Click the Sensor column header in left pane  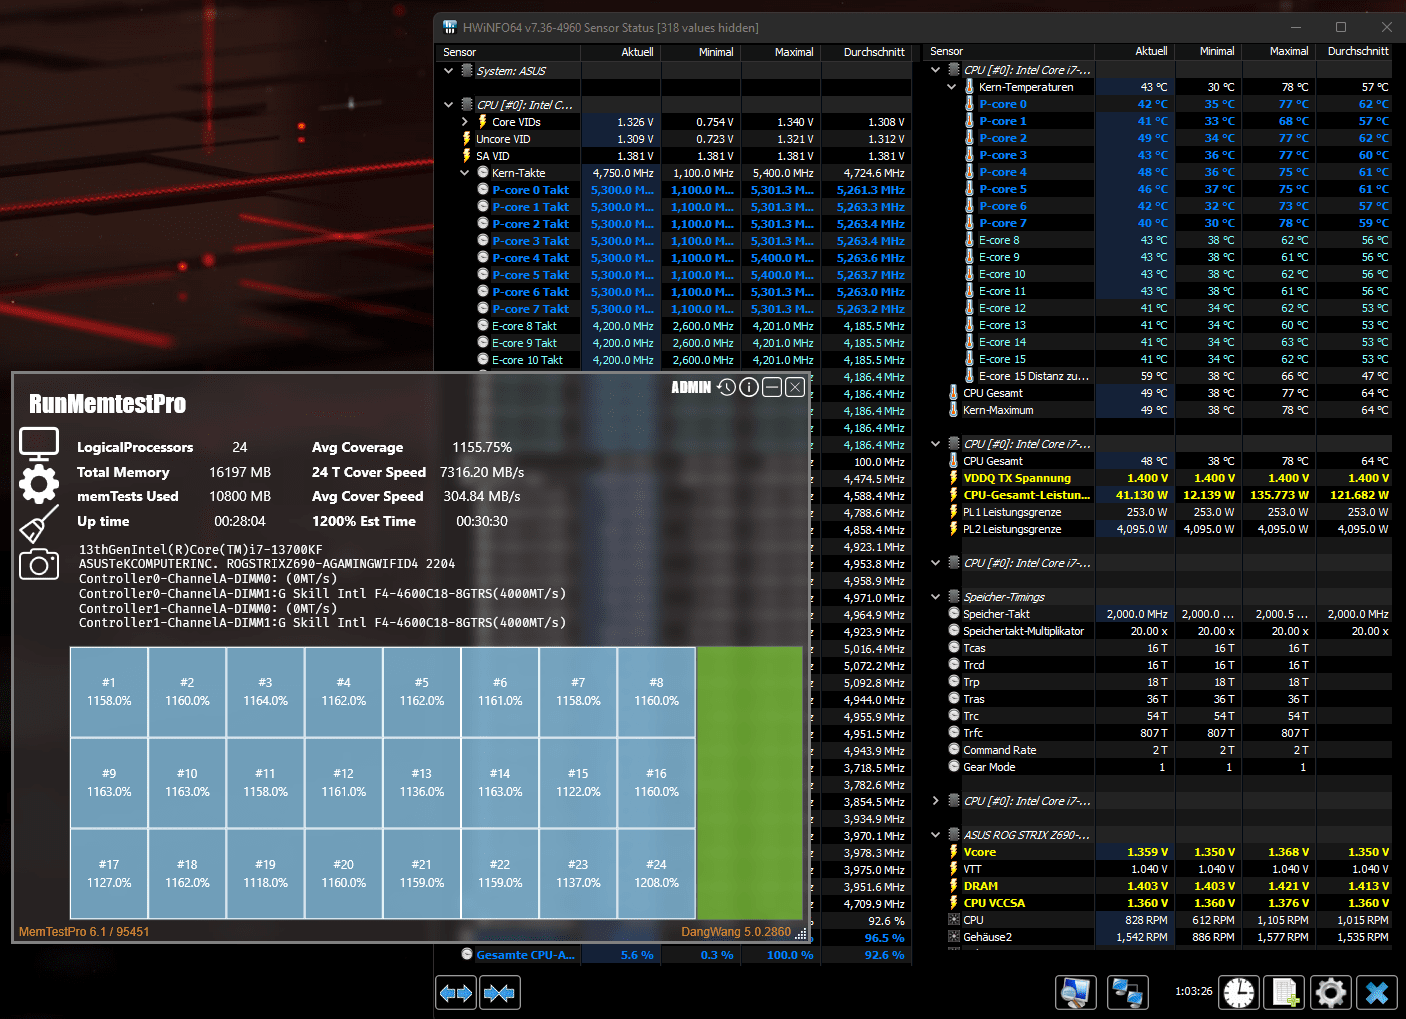pyautogui.click(x=508, y=52)
